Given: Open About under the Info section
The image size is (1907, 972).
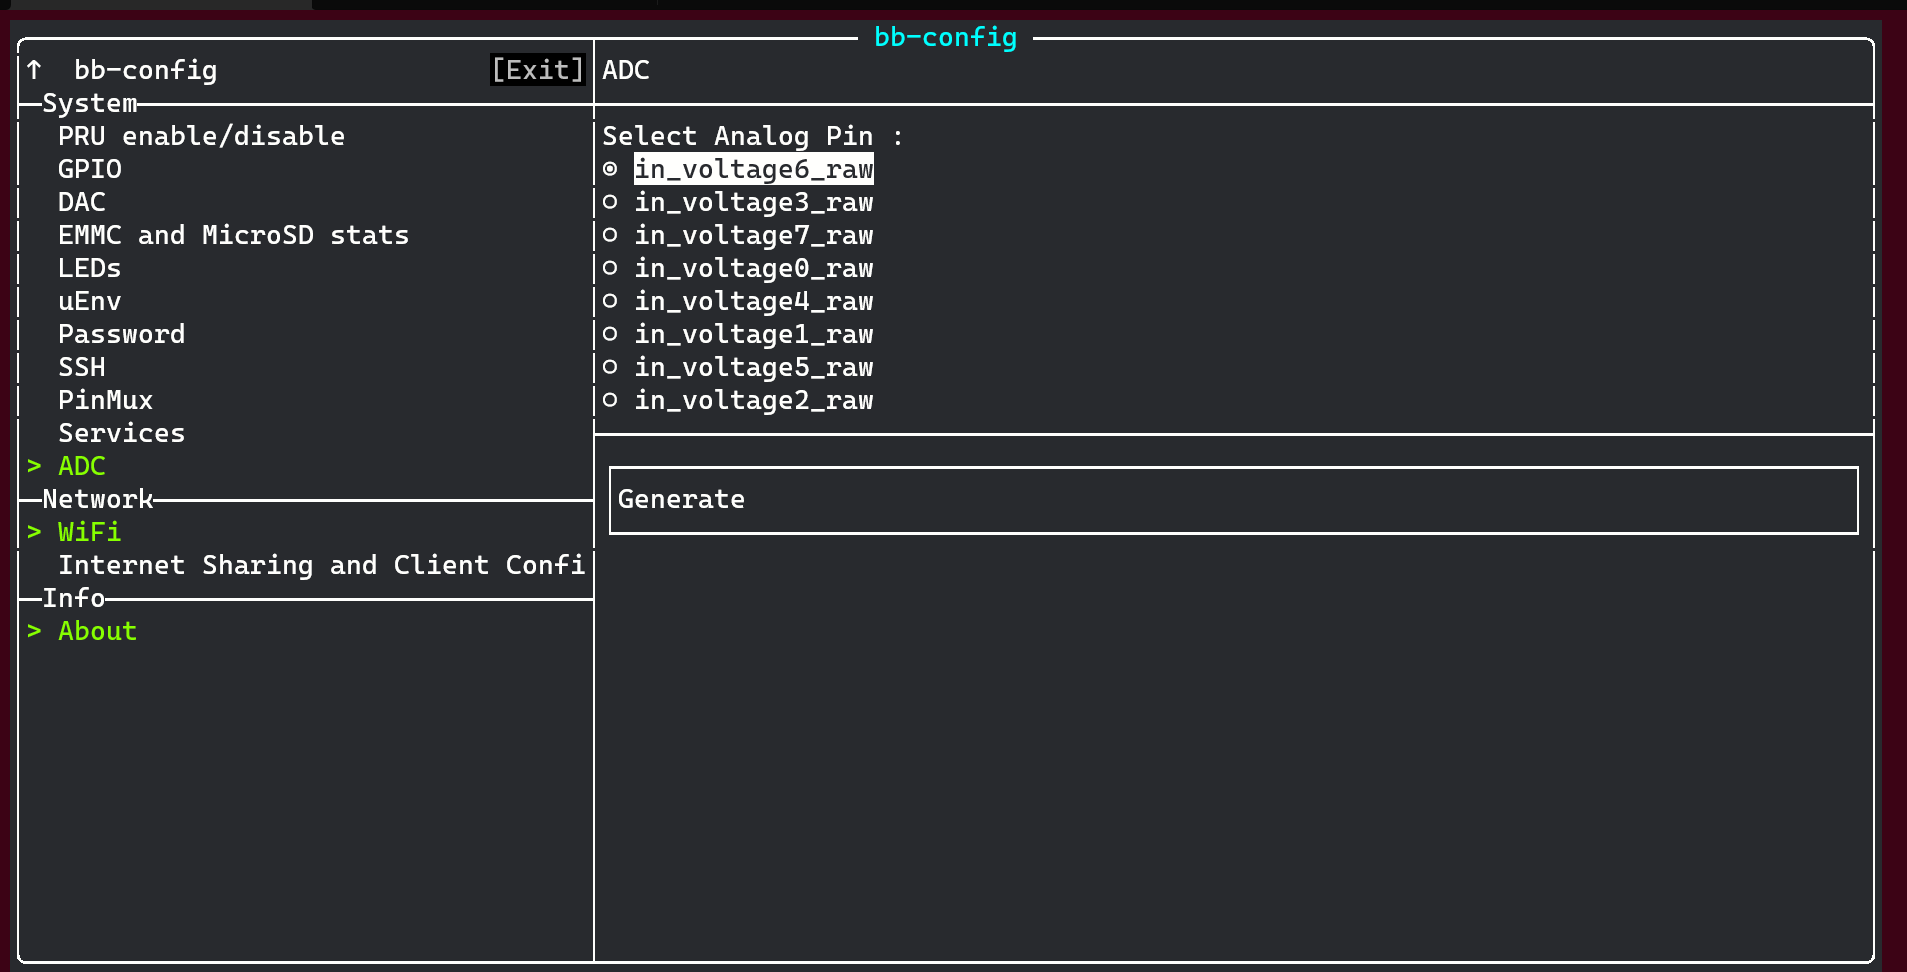Looking at the screenshot, I should pyautogui.click(x=96, y=630).
